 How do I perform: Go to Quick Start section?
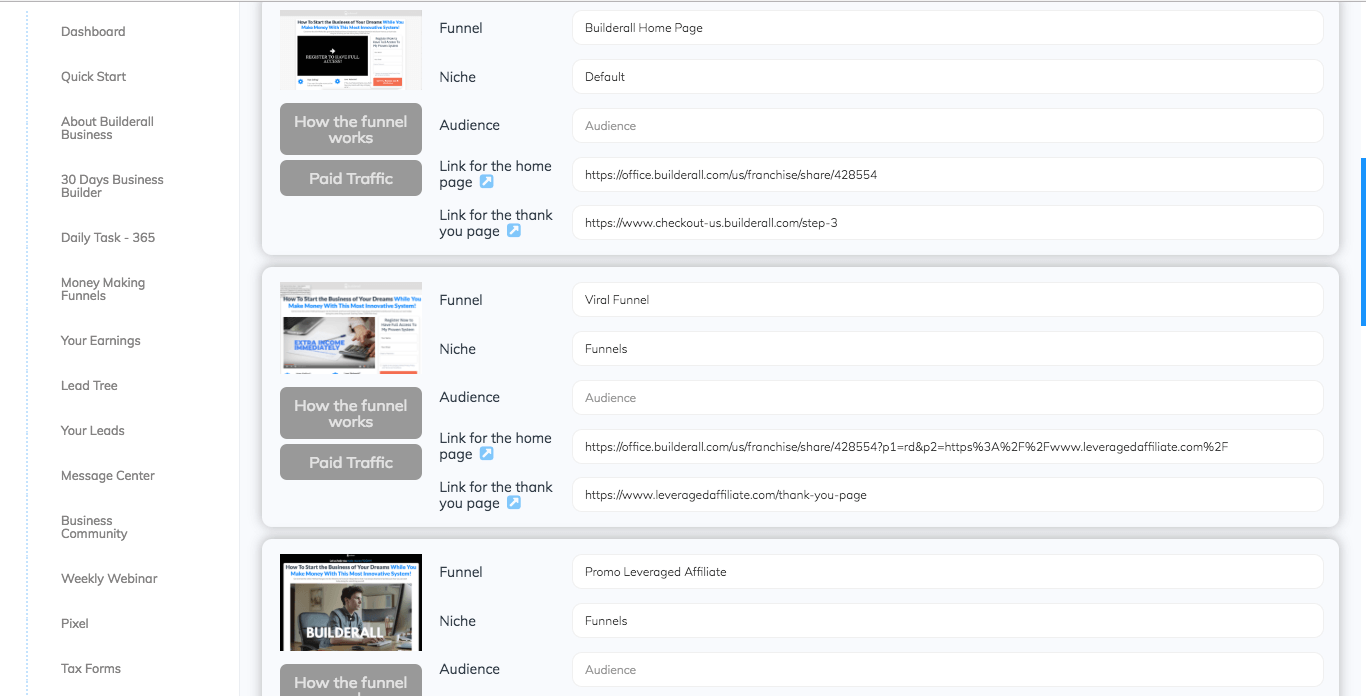(93, 77)
